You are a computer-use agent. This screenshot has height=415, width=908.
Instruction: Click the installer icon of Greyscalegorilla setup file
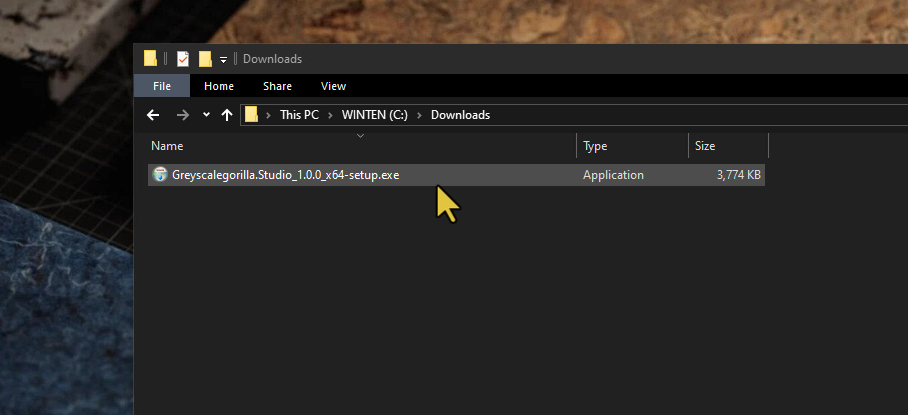click(160, 175)
